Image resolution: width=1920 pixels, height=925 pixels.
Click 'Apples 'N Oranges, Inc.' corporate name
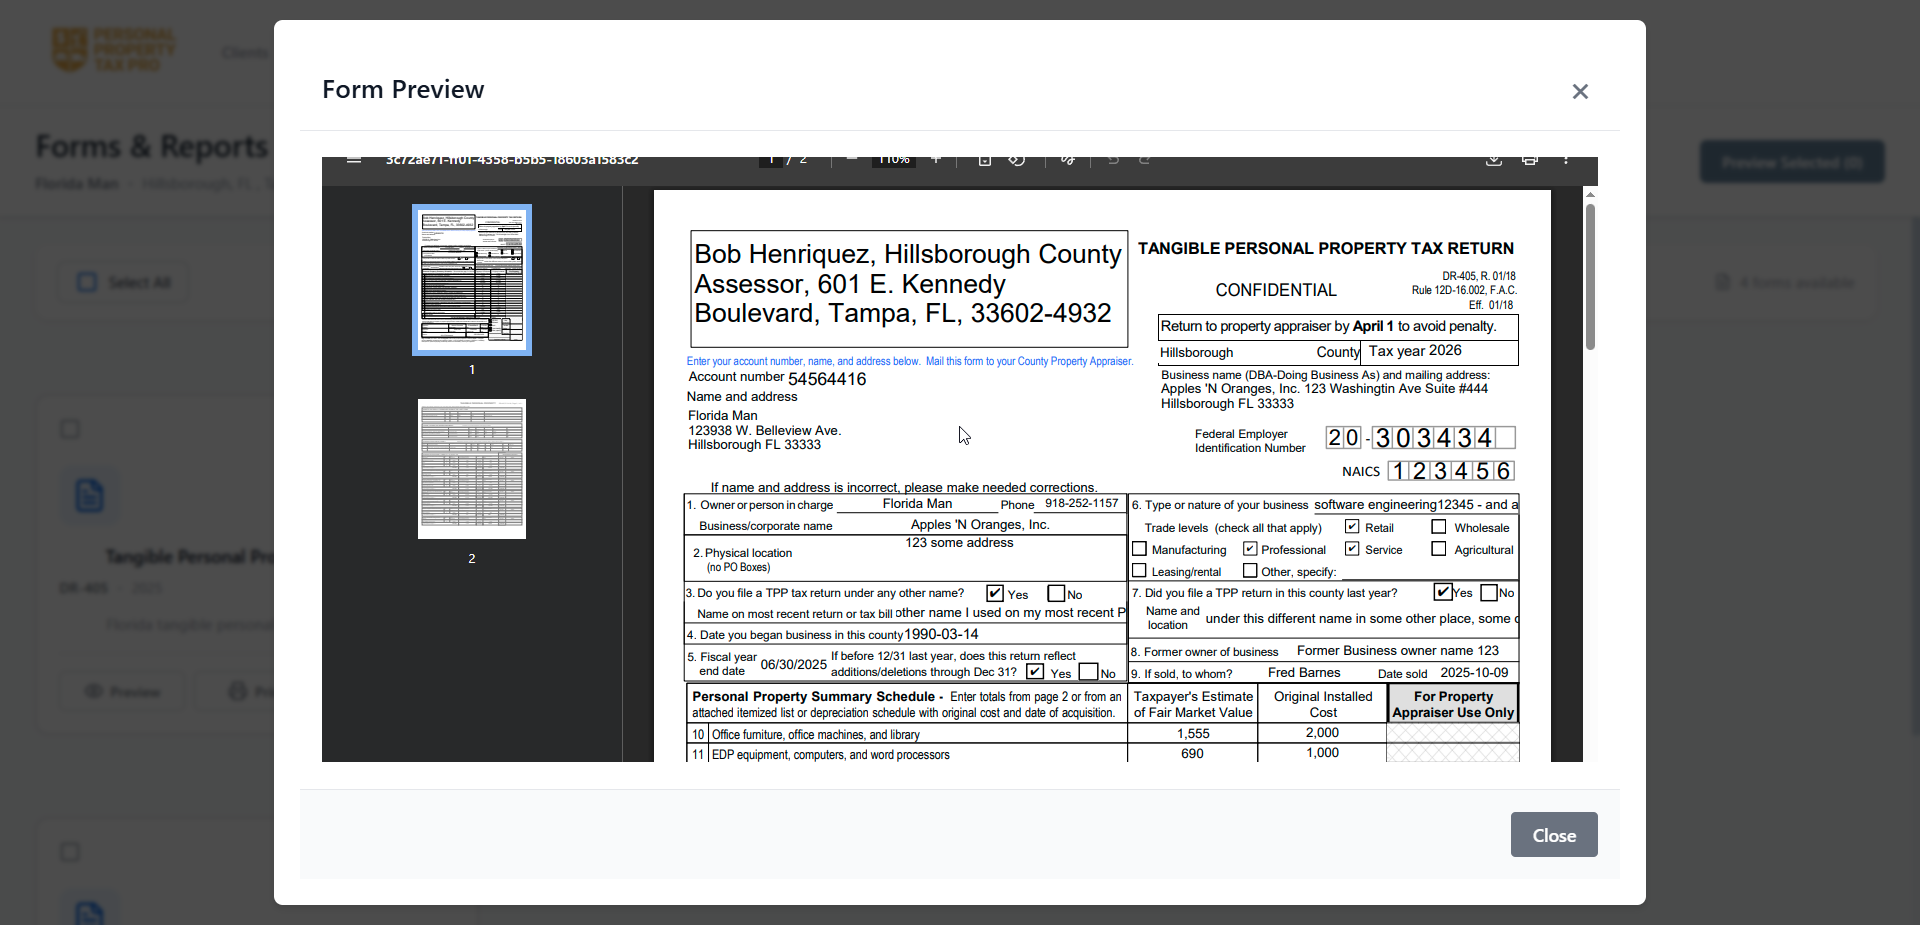tap(980, 524)
